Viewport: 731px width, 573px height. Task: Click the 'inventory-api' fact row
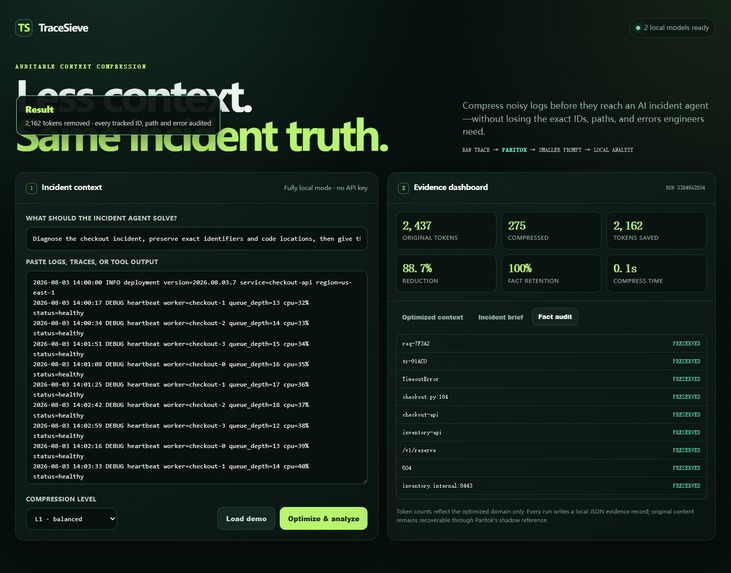point(552,432)
